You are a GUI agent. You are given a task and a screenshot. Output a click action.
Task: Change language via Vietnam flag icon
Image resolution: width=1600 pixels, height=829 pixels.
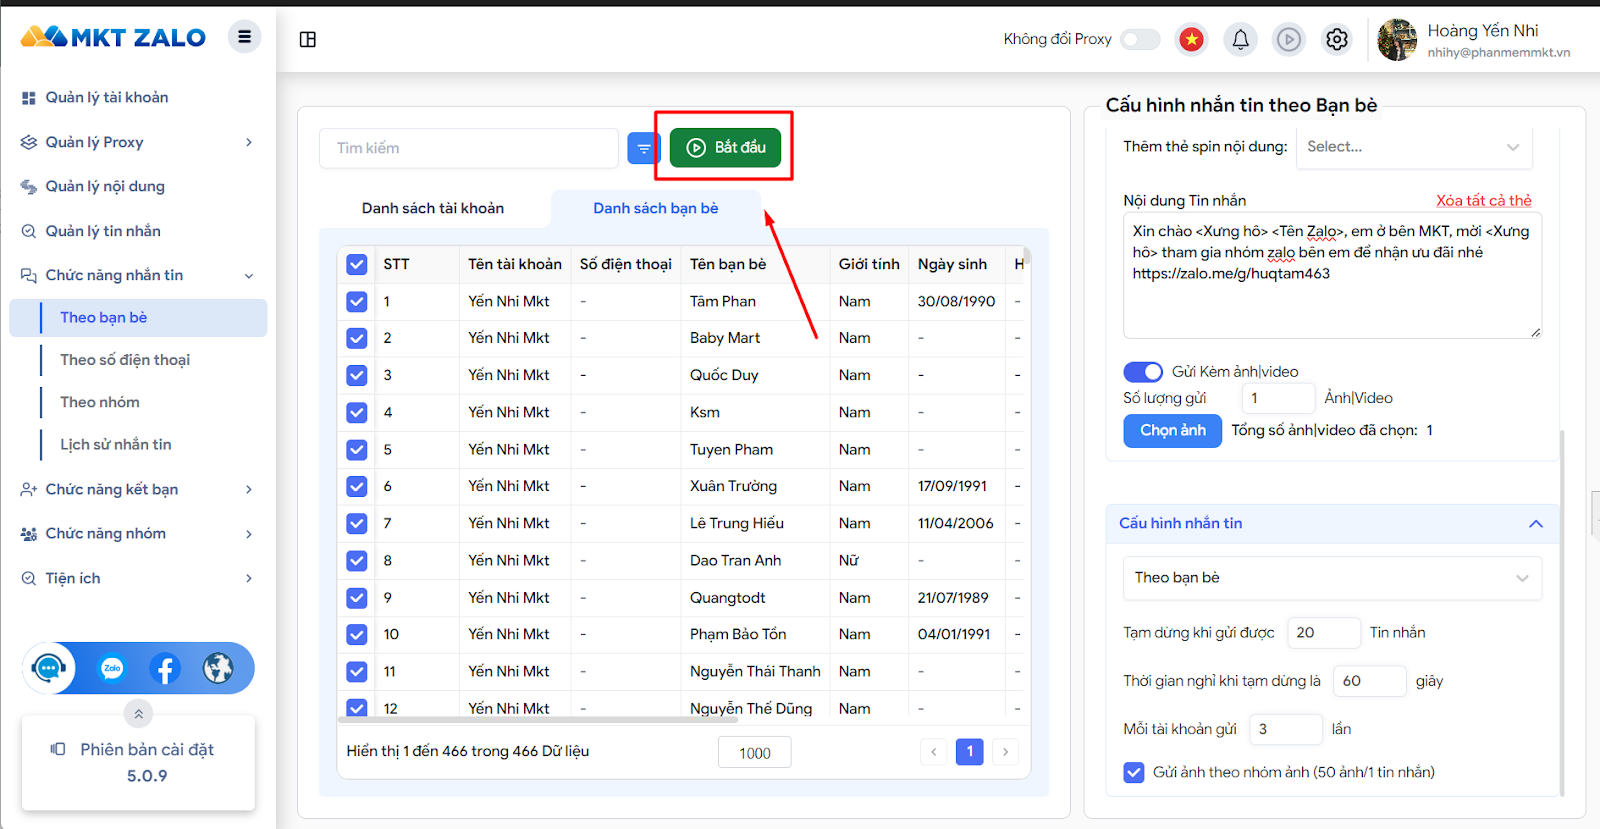tap(1191, 39)
